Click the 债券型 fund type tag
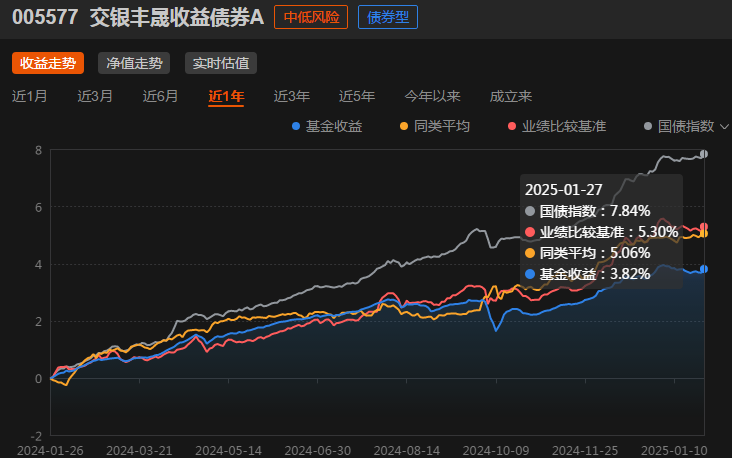 (x=387, y=17)
